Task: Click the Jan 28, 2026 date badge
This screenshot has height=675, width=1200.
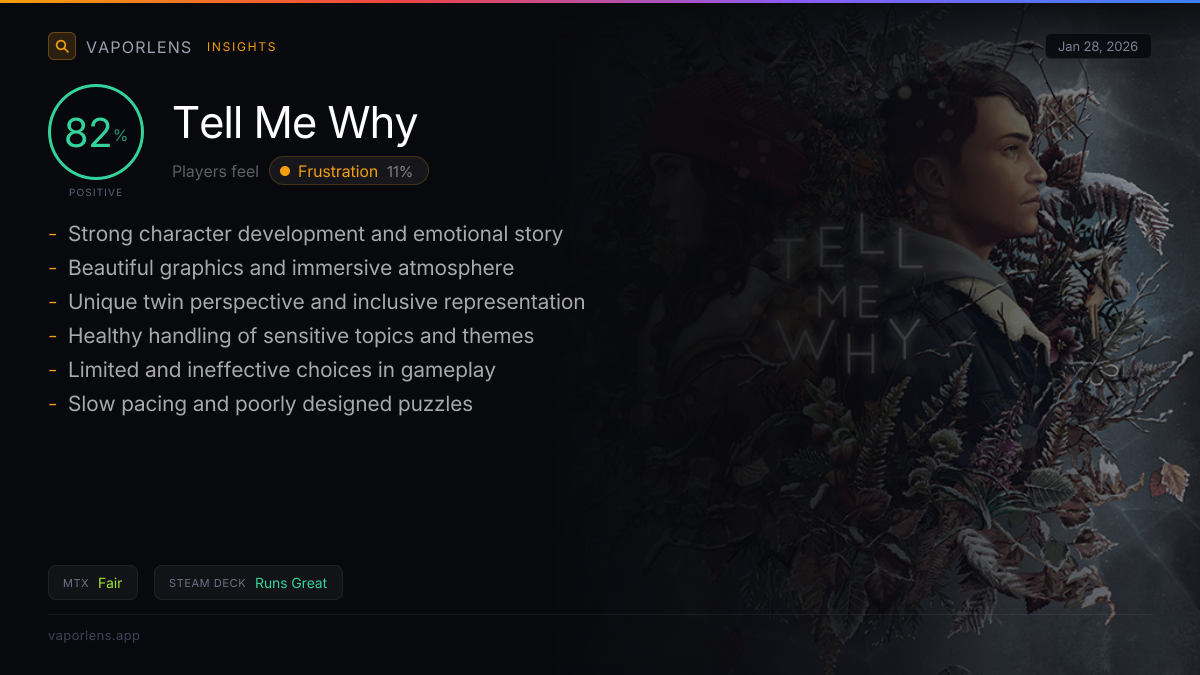Action: (x=1097, y=47)
